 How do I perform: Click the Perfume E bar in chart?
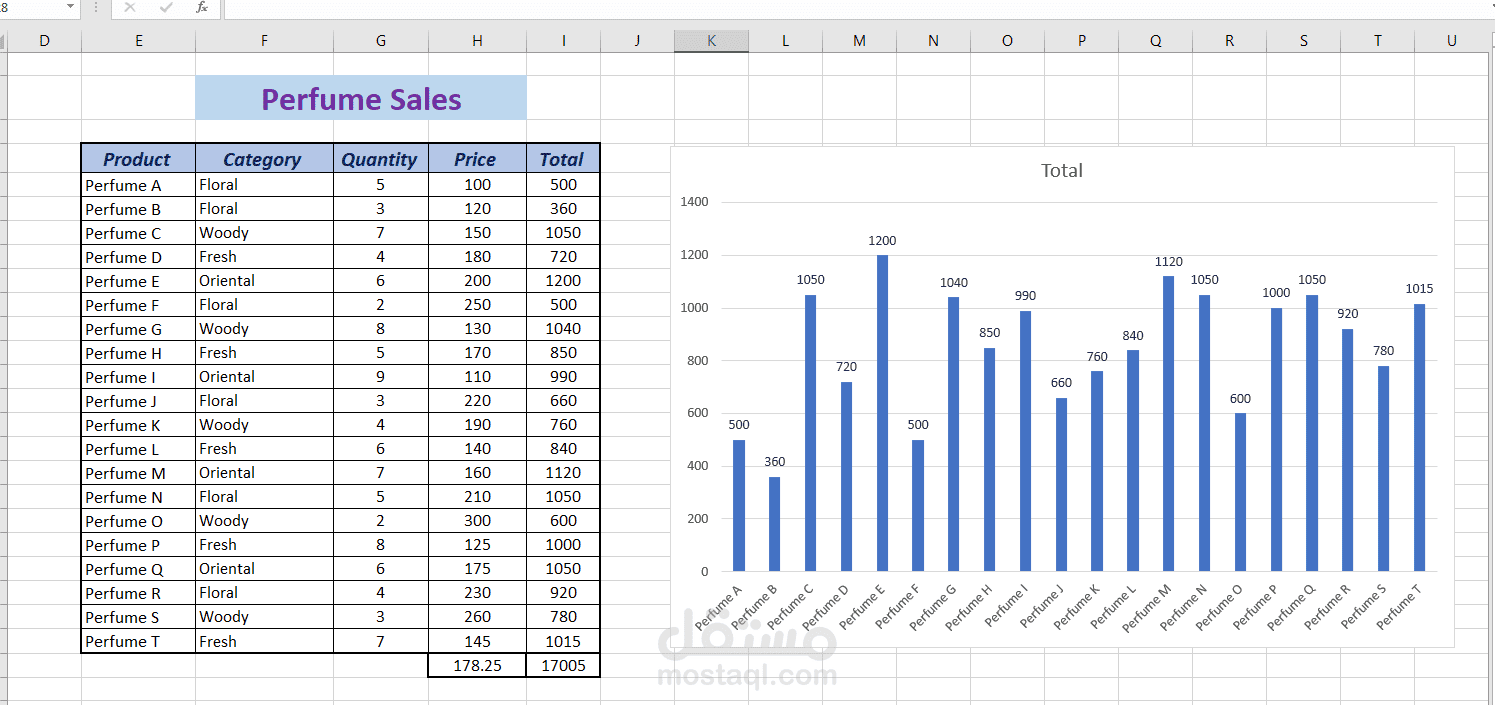point(882,413)
